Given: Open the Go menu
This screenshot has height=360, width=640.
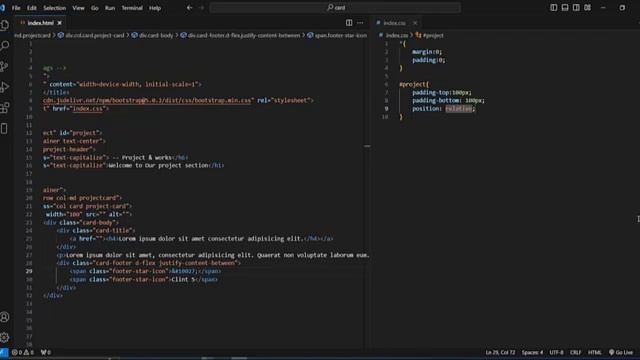Looking at the screenshot, I should click(x=95, y=8).
